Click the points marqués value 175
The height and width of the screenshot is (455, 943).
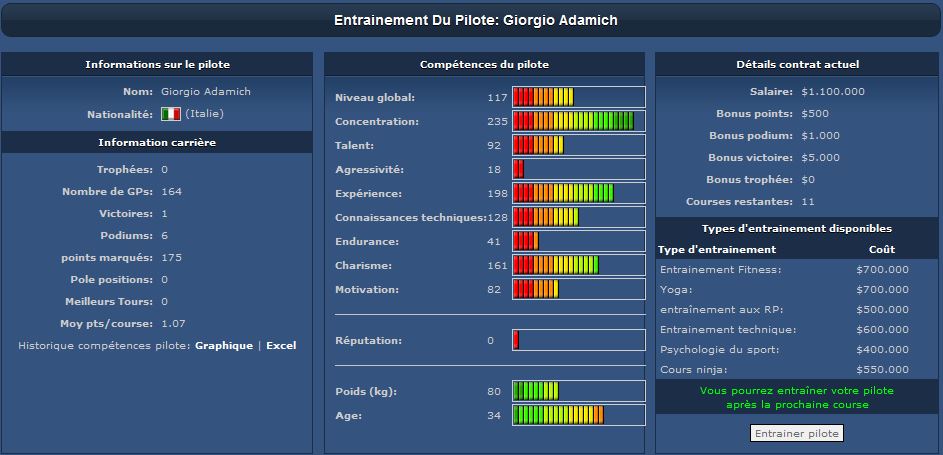click(171, 258)
